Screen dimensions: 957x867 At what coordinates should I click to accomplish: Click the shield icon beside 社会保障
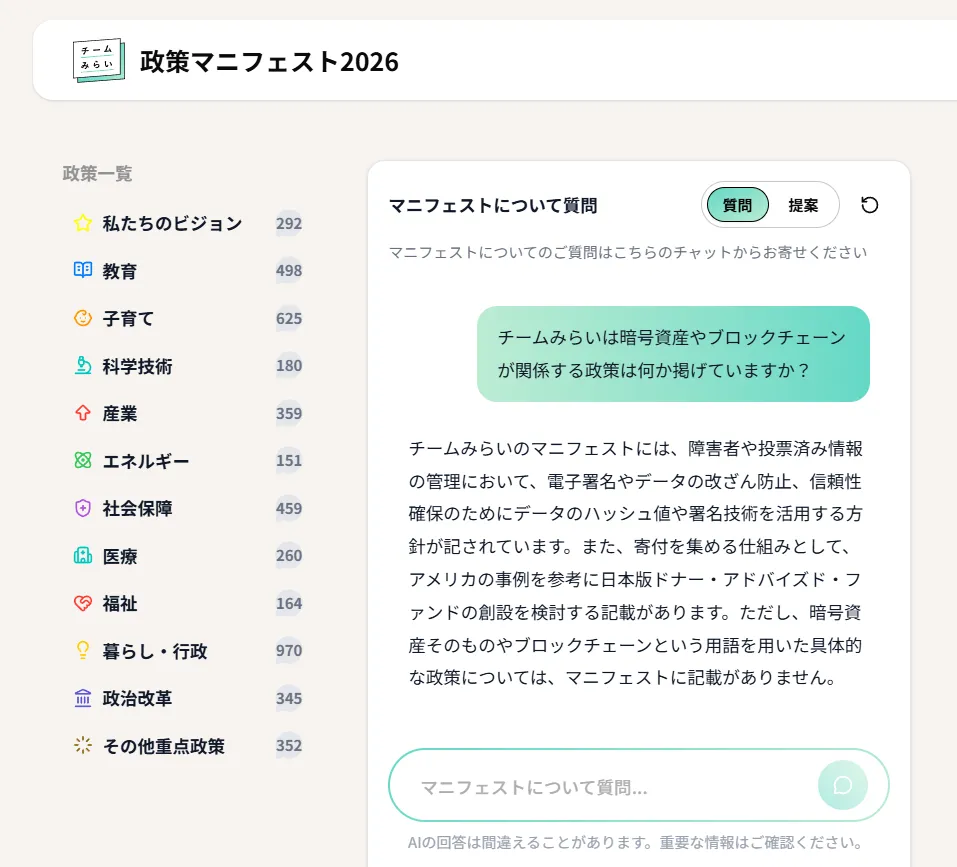[83, 508]
